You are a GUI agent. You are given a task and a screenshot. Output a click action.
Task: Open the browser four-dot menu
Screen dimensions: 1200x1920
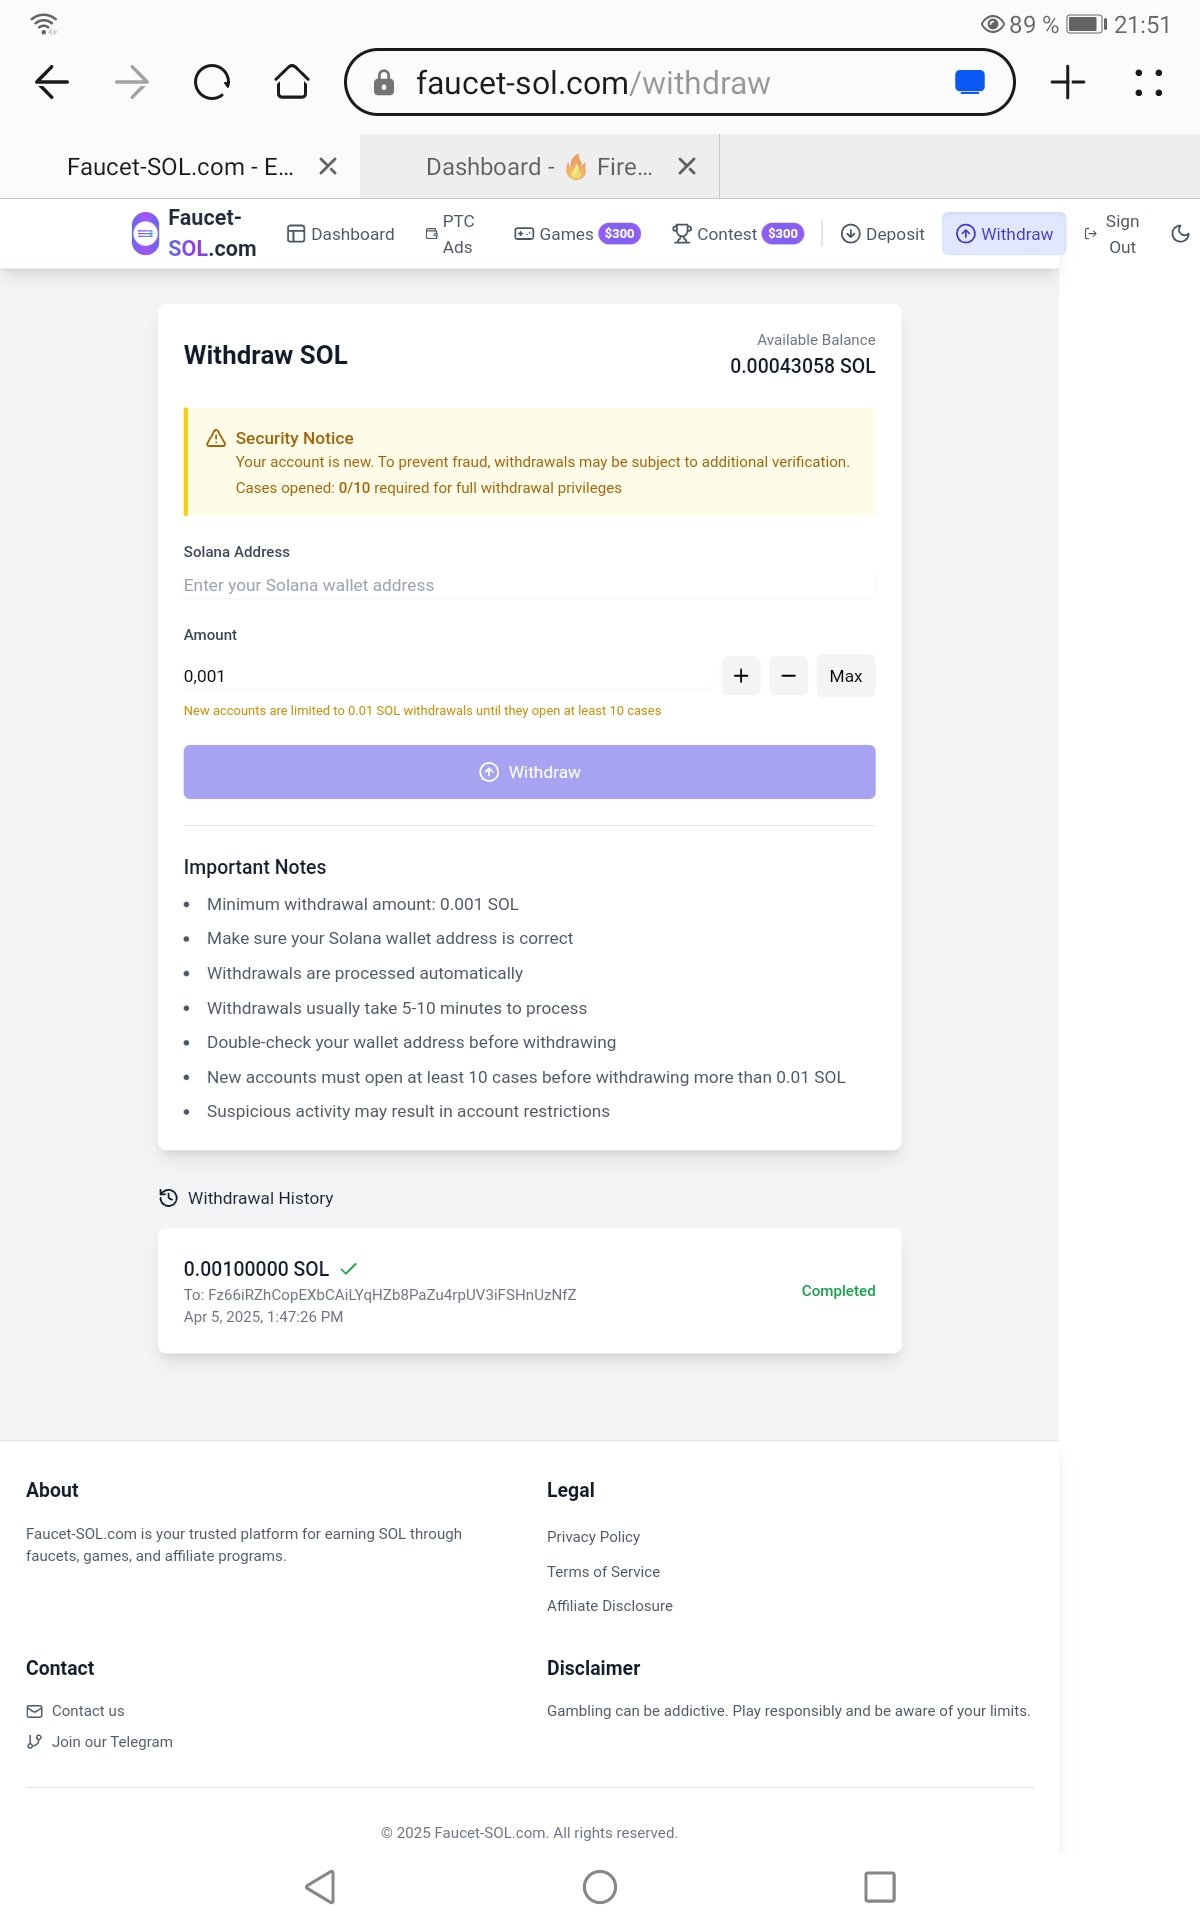[x=1148, y=82]
